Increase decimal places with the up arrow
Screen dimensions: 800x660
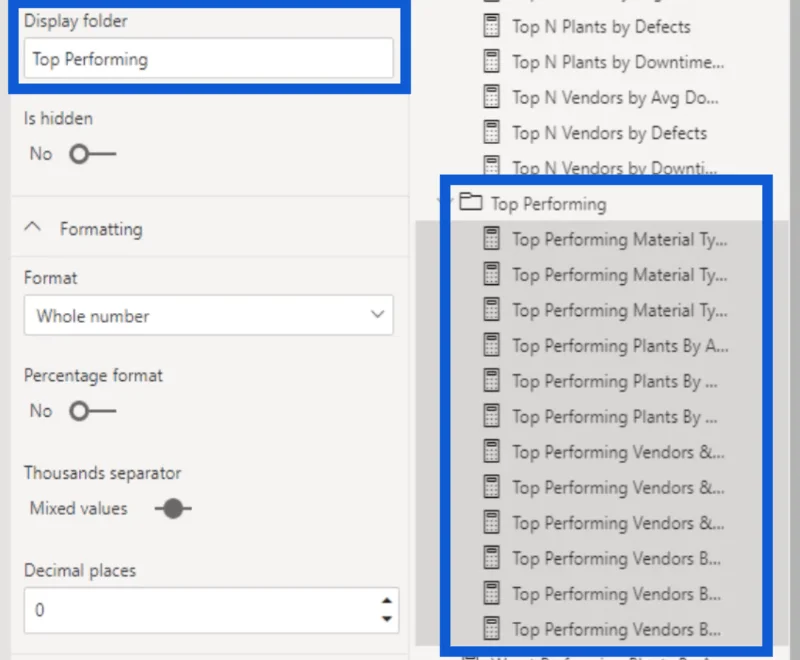click(x=387, y=600)
